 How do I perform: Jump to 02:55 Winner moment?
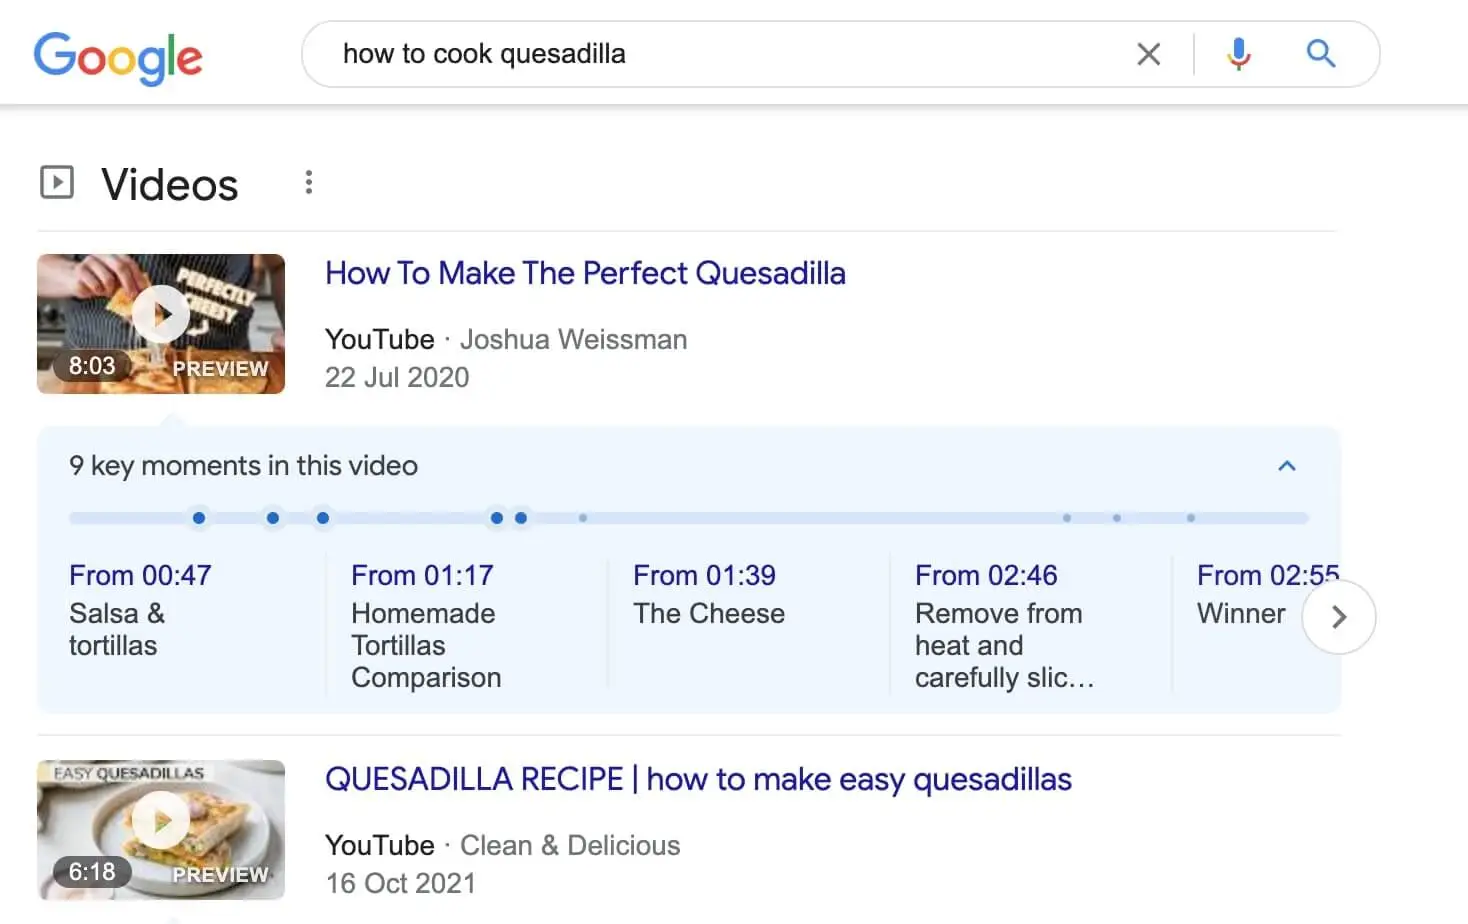(1250, 576)
